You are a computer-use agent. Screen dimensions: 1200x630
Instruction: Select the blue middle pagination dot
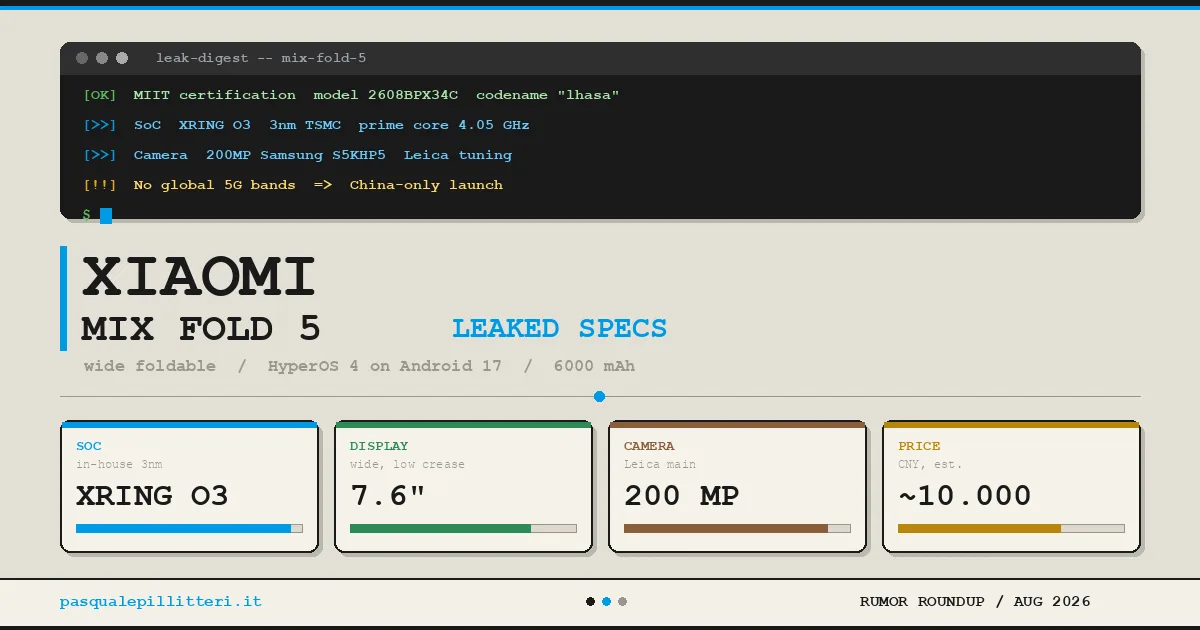tap(606, 602)
